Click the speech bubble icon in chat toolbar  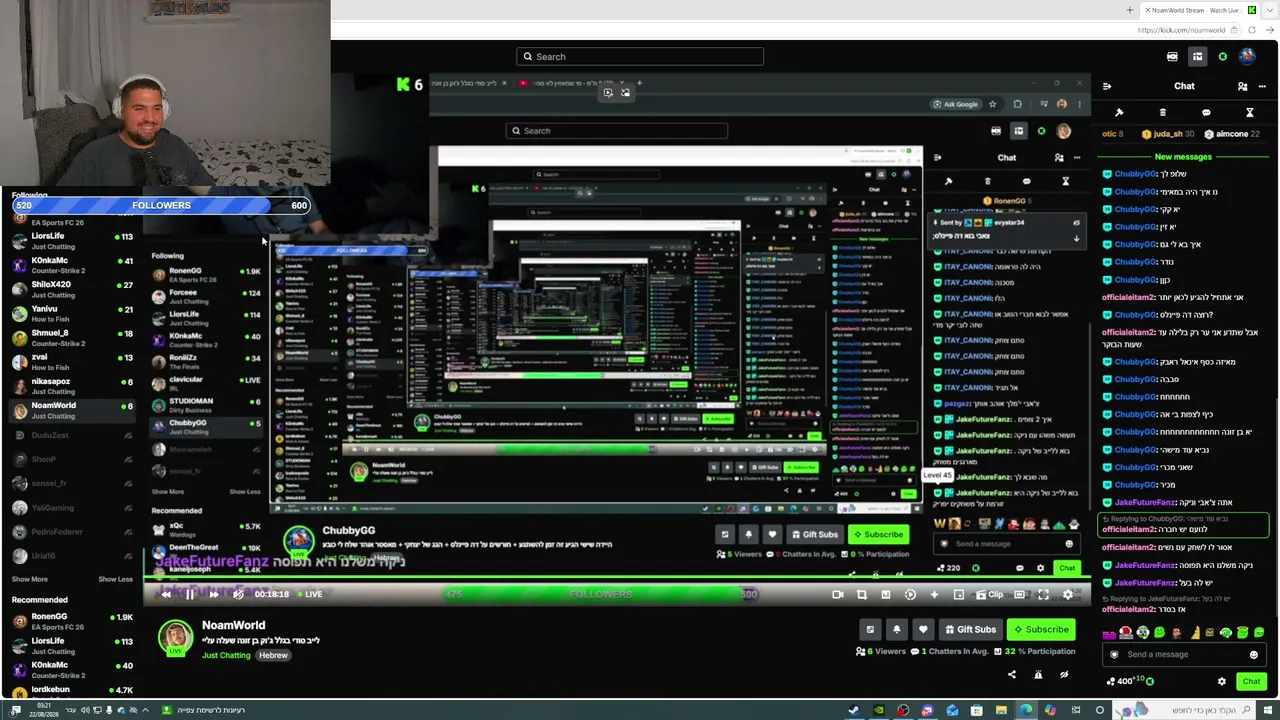(1206, 112)
